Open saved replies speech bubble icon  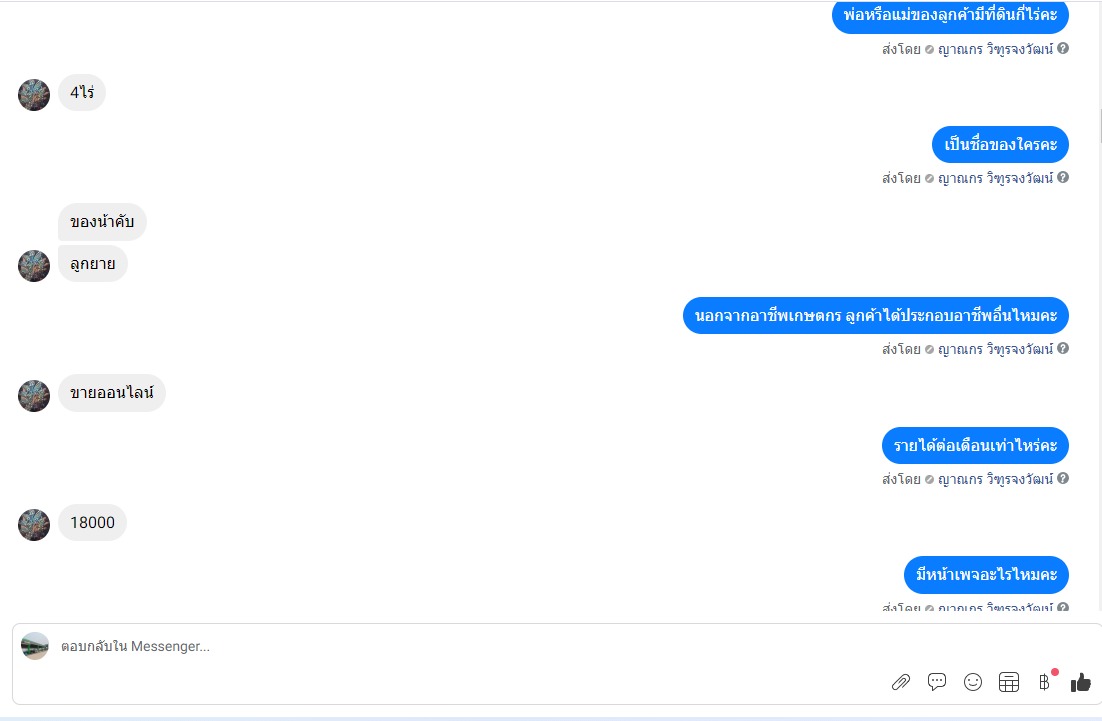pos(937,682)
